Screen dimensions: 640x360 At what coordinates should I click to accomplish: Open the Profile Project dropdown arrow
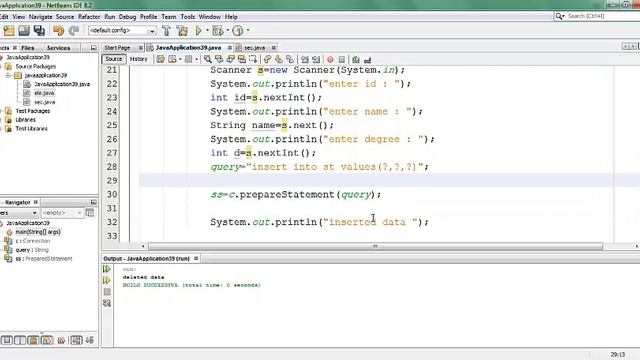(x=248, y=31)
